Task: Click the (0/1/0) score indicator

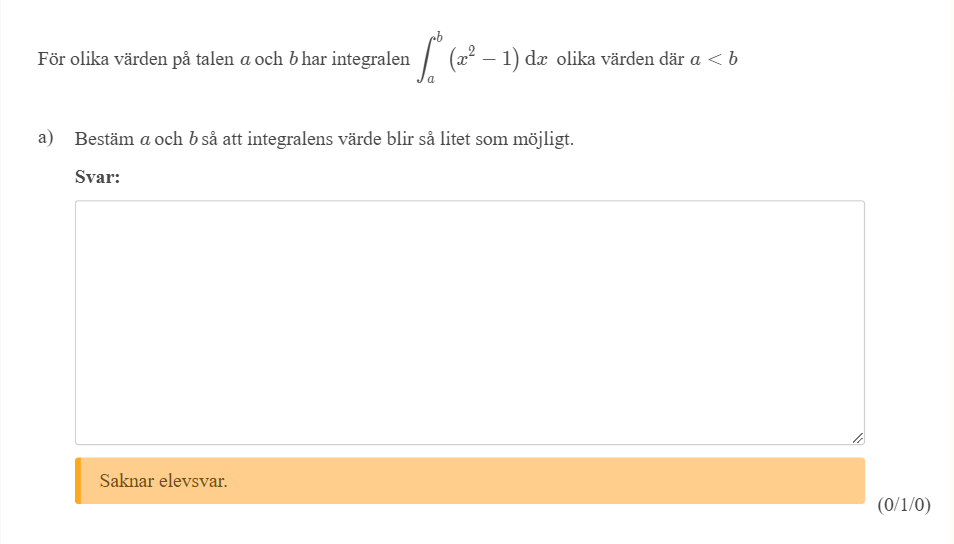Action: 903,505
